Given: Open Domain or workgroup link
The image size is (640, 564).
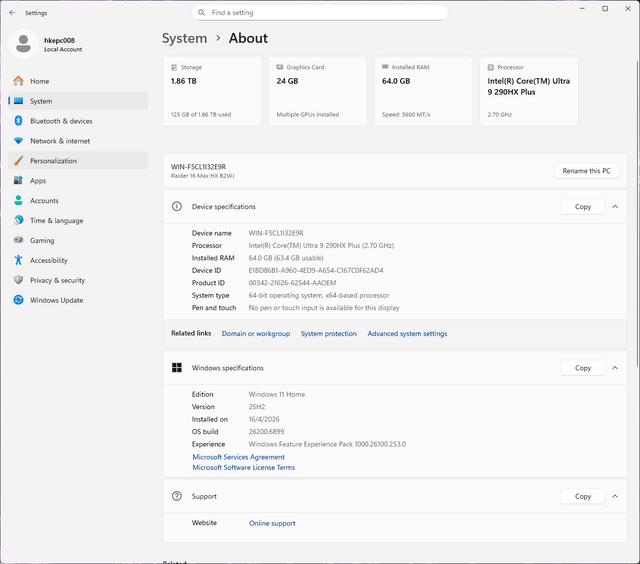Looking at the screenshot, I should point(256,333).
